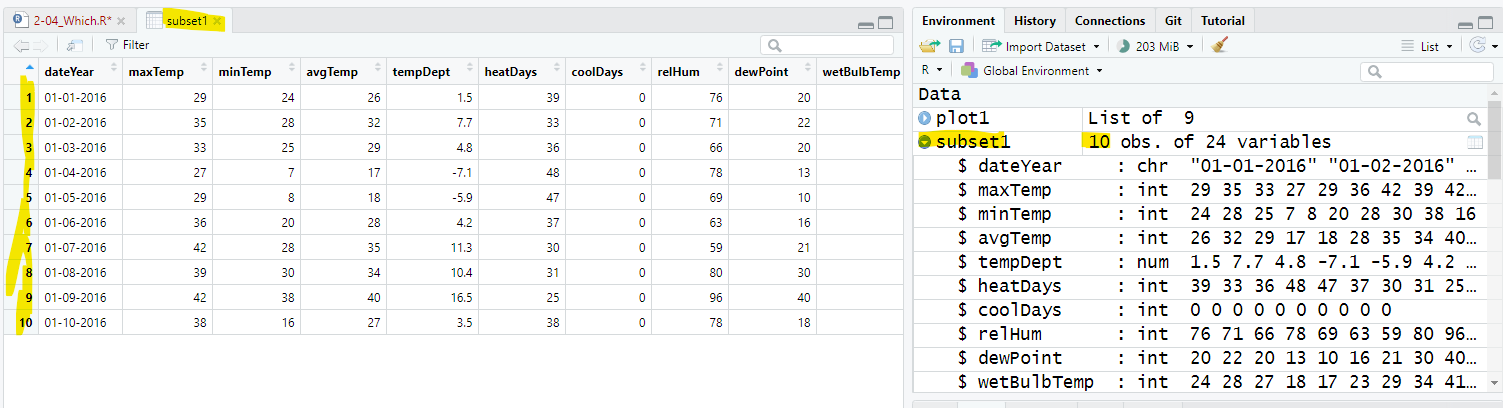Maximize the Environment pane
Image resolution: width=1503 pixels, height=408 pixels.
[1486, 22]
